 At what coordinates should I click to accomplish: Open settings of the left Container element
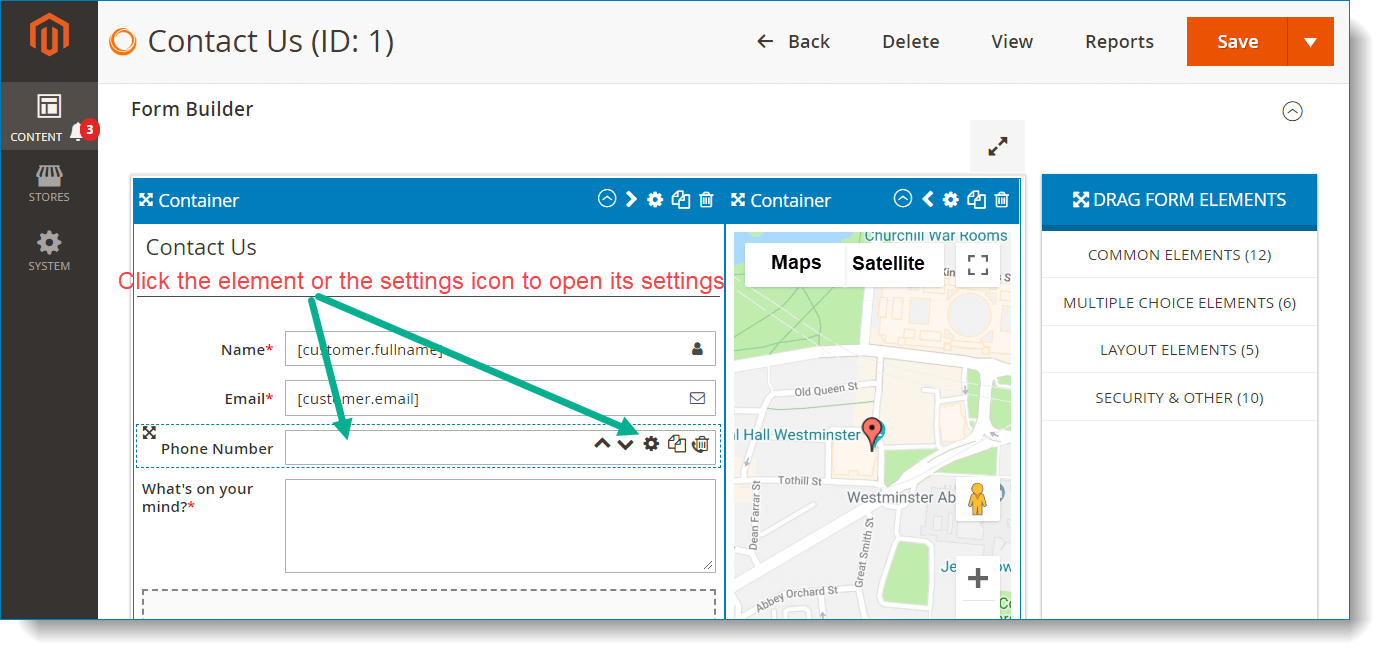pos(655,199)
